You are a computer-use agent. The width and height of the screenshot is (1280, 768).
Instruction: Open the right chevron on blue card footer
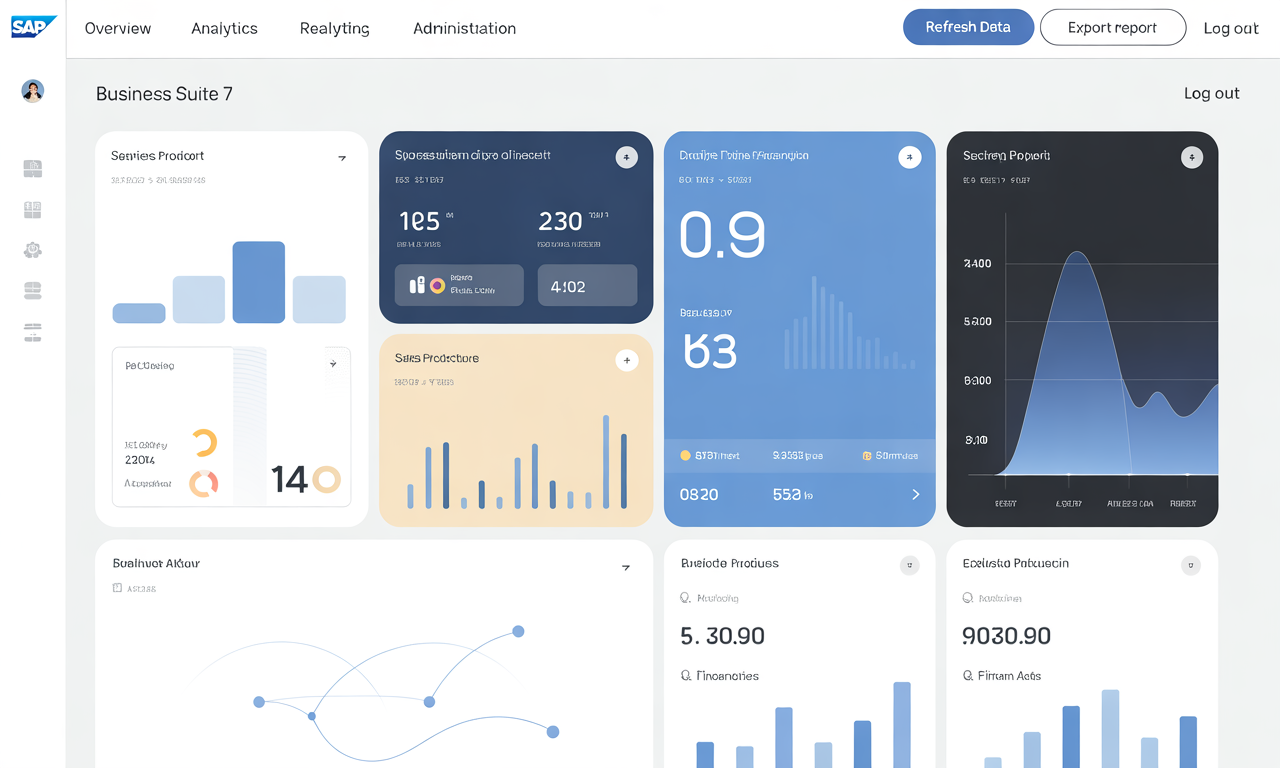[915, 494]
